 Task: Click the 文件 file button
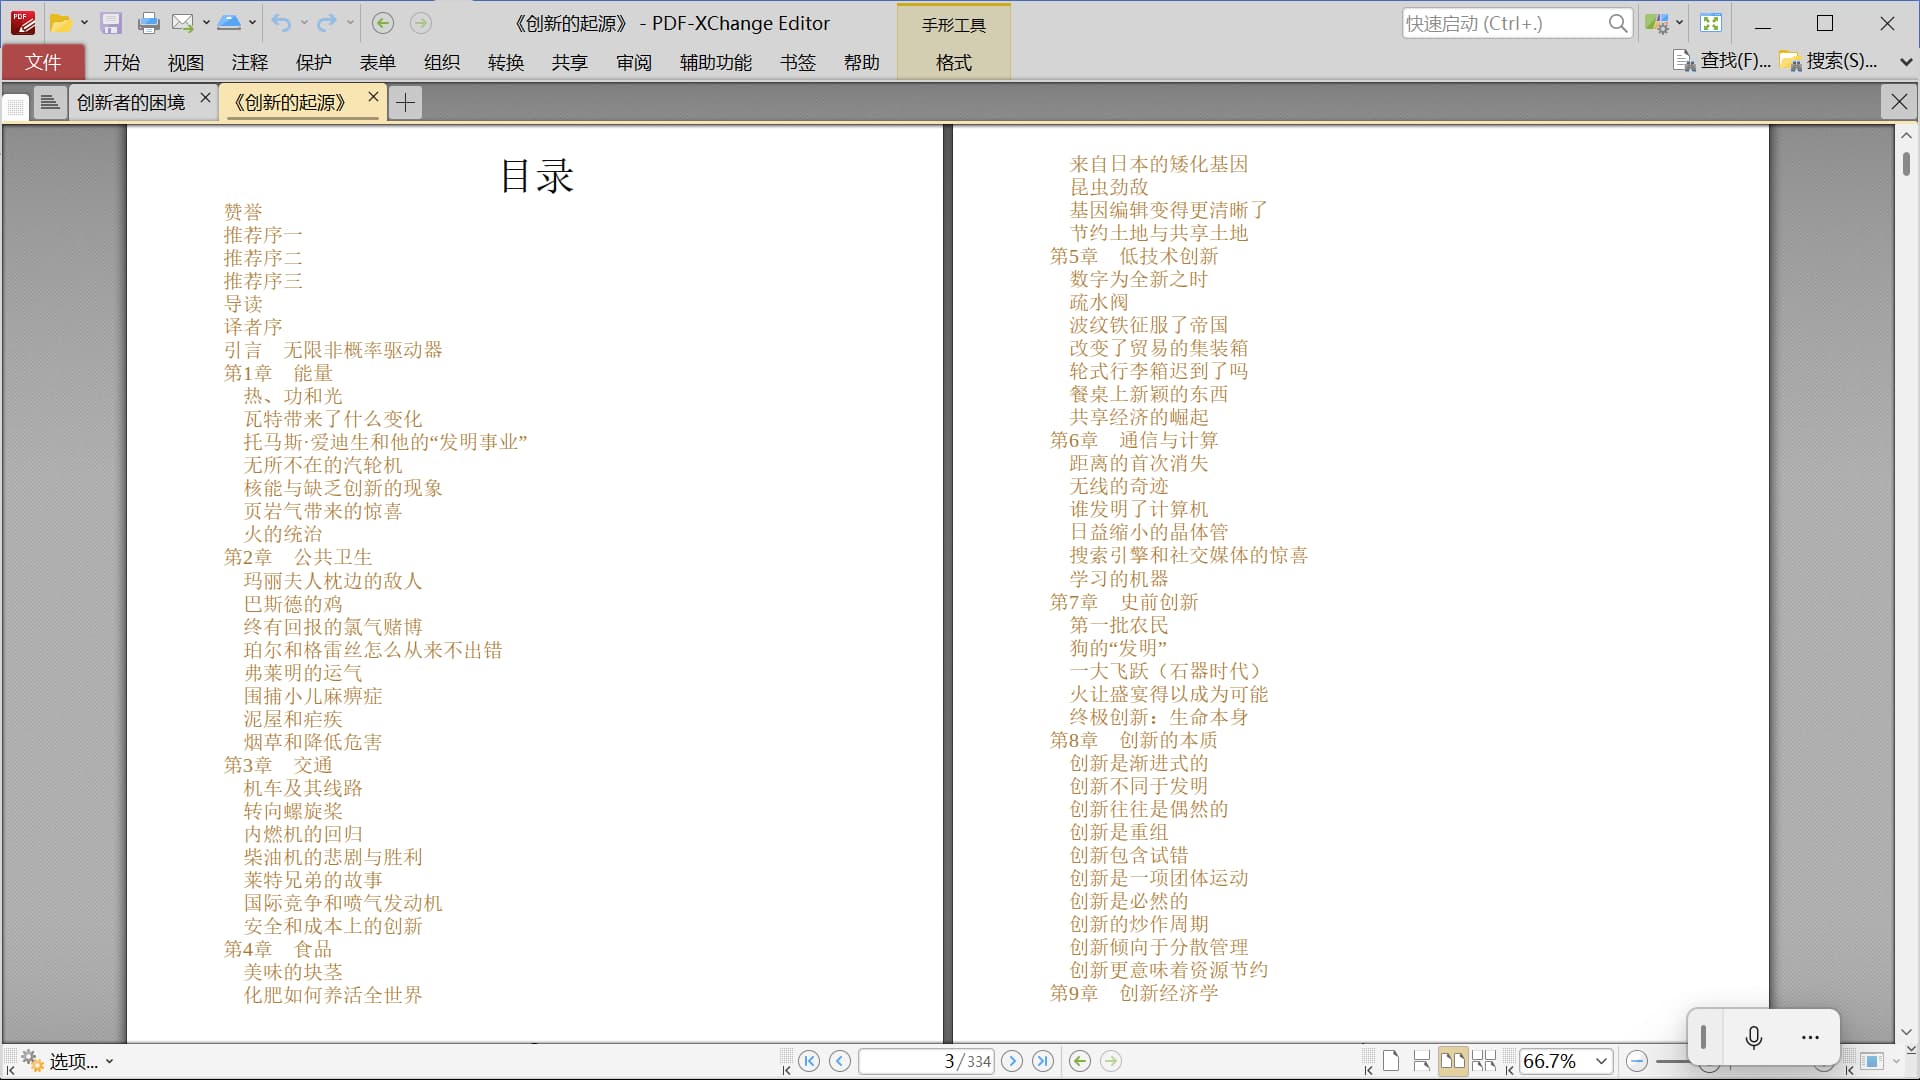tap(43, 62)
